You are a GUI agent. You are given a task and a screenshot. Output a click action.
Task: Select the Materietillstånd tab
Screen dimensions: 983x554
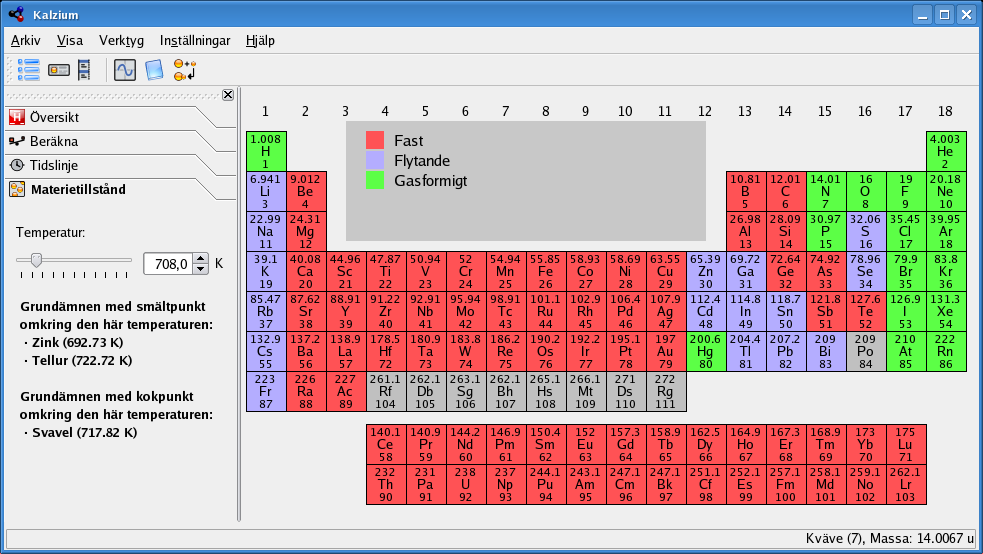point(78,189)
